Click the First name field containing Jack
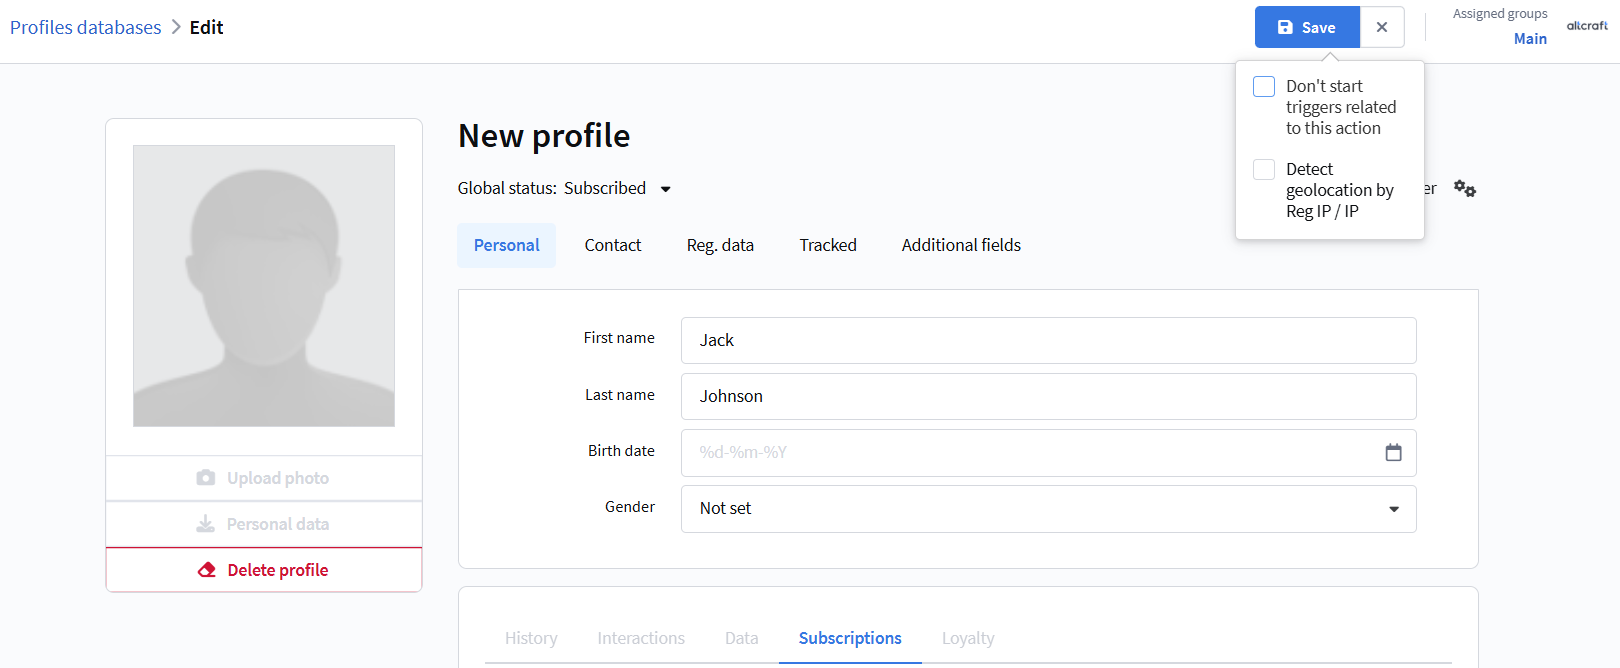The image size is (1620, 668). (x=1048, y=340)
